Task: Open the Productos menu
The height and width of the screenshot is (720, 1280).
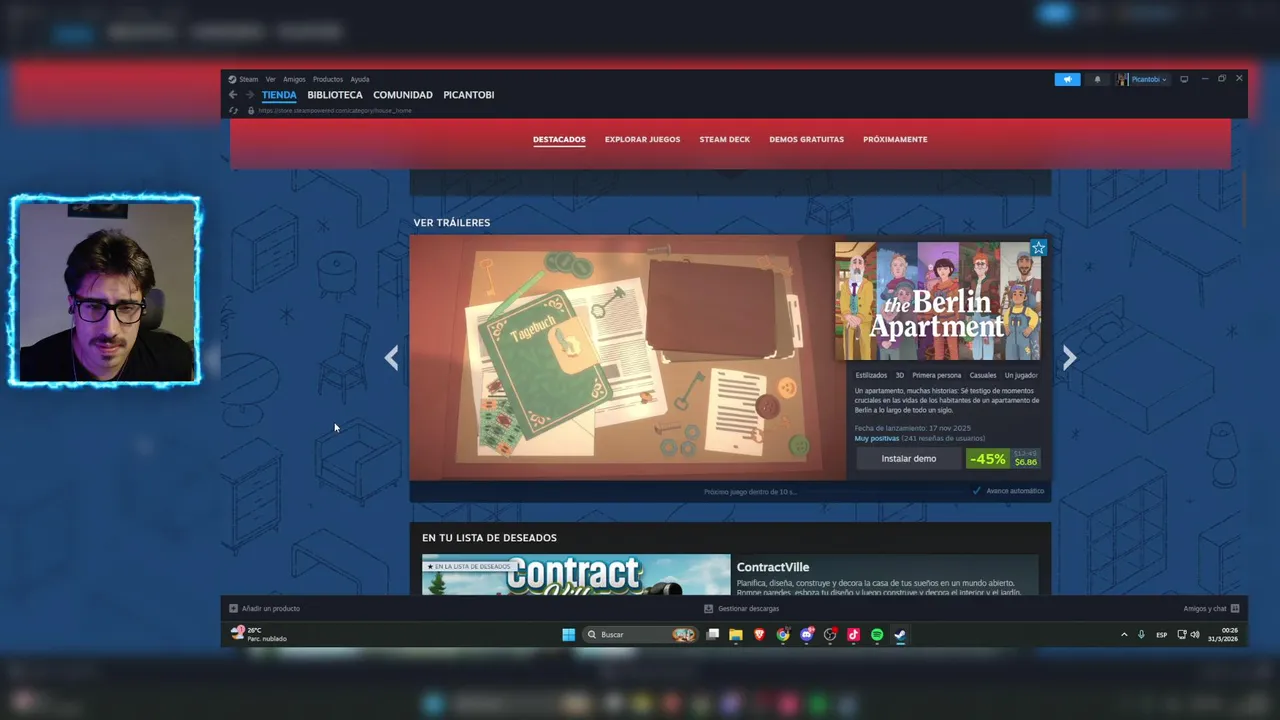Action: [x=328, y=79]
